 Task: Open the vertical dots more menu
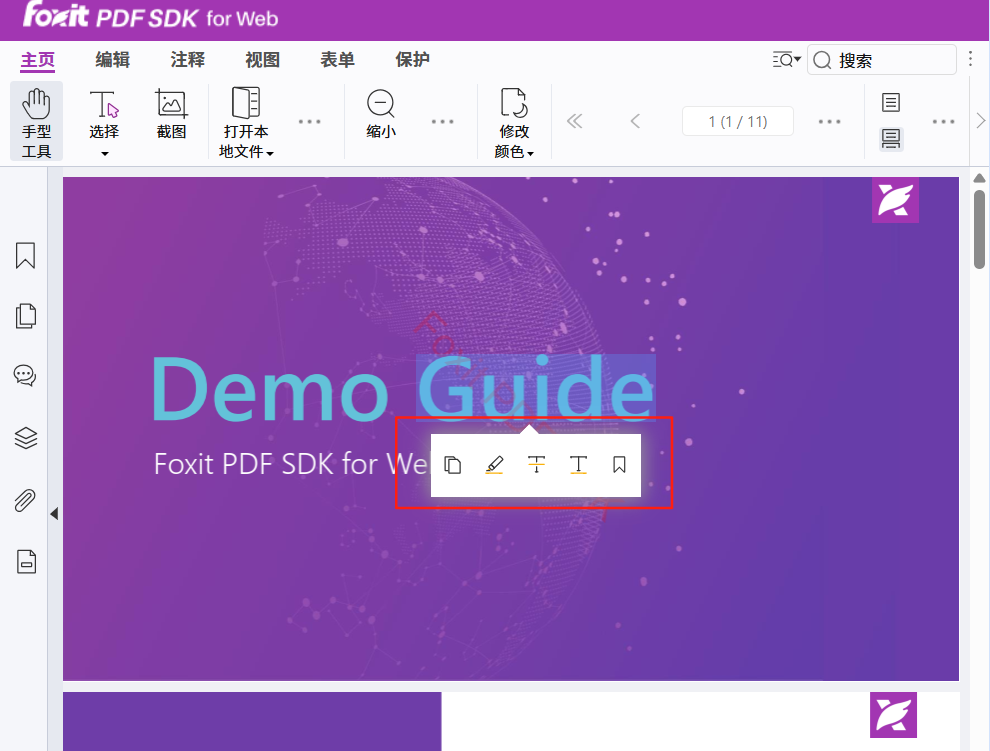[970, 59]
